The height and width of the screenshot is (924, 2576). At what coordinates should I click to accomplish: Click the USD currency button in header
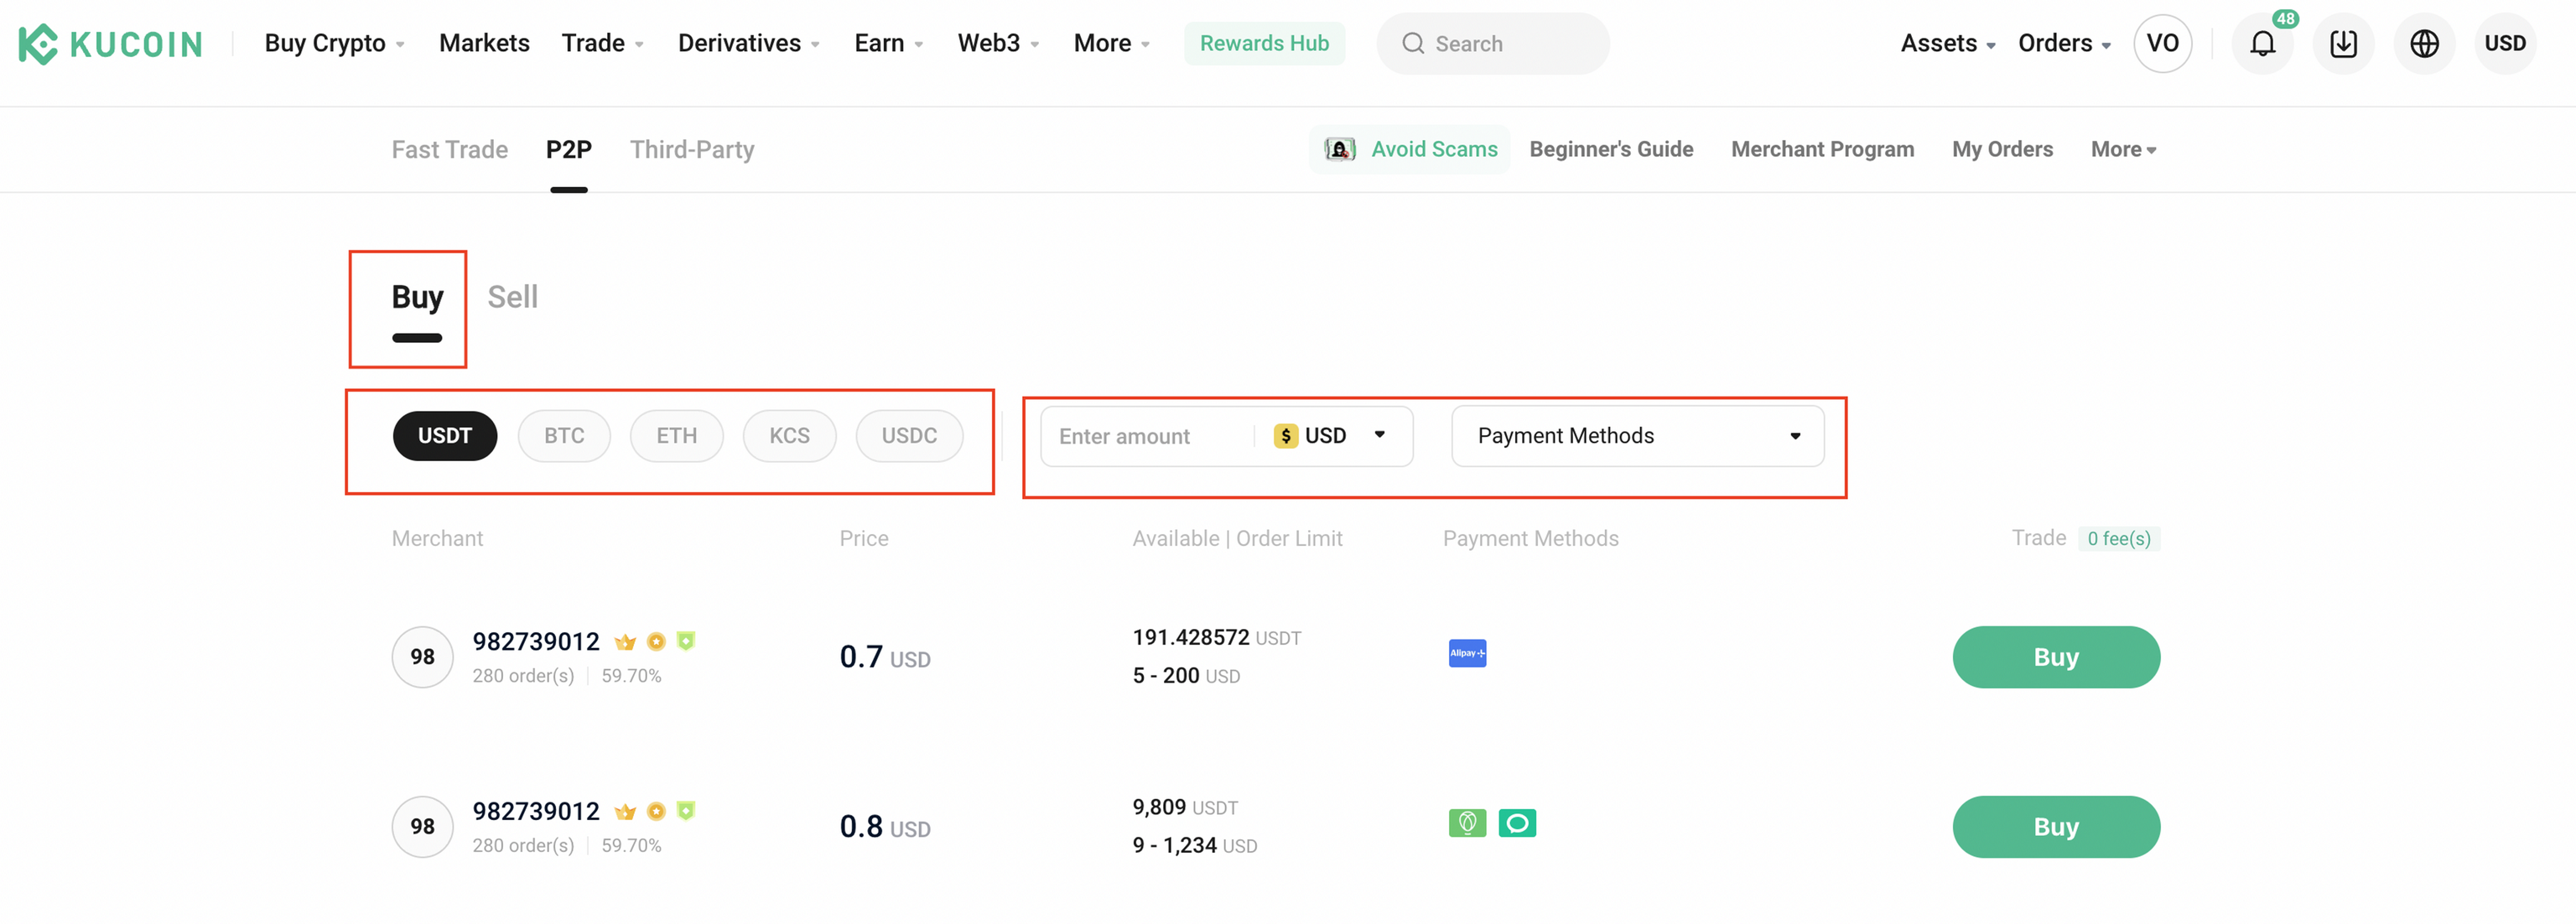(x=2505, y=43)
